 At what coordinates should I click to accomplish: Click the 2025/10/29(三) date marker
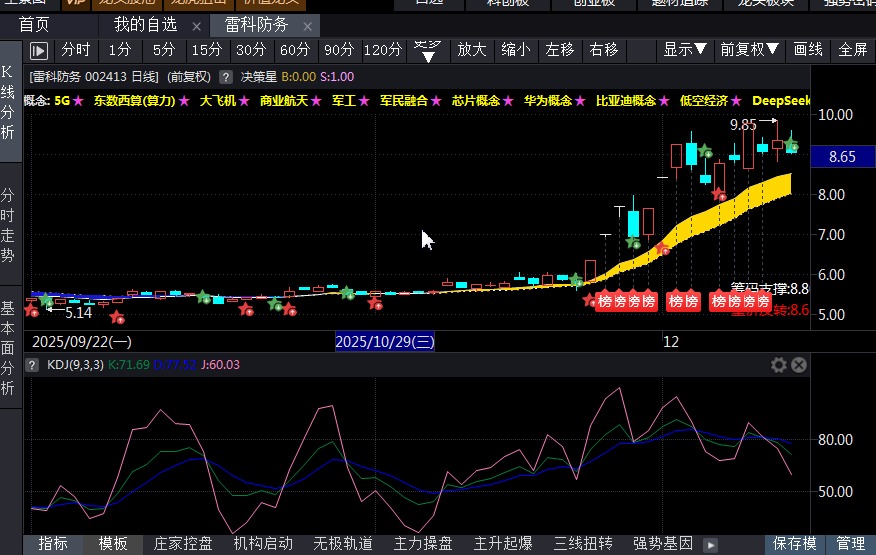point(385,341)
